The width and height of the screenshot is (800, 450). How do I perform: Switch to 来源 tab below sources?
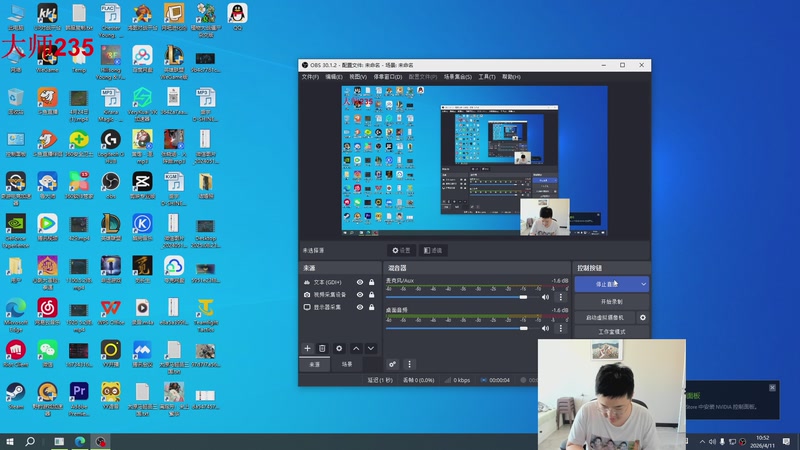315,364
